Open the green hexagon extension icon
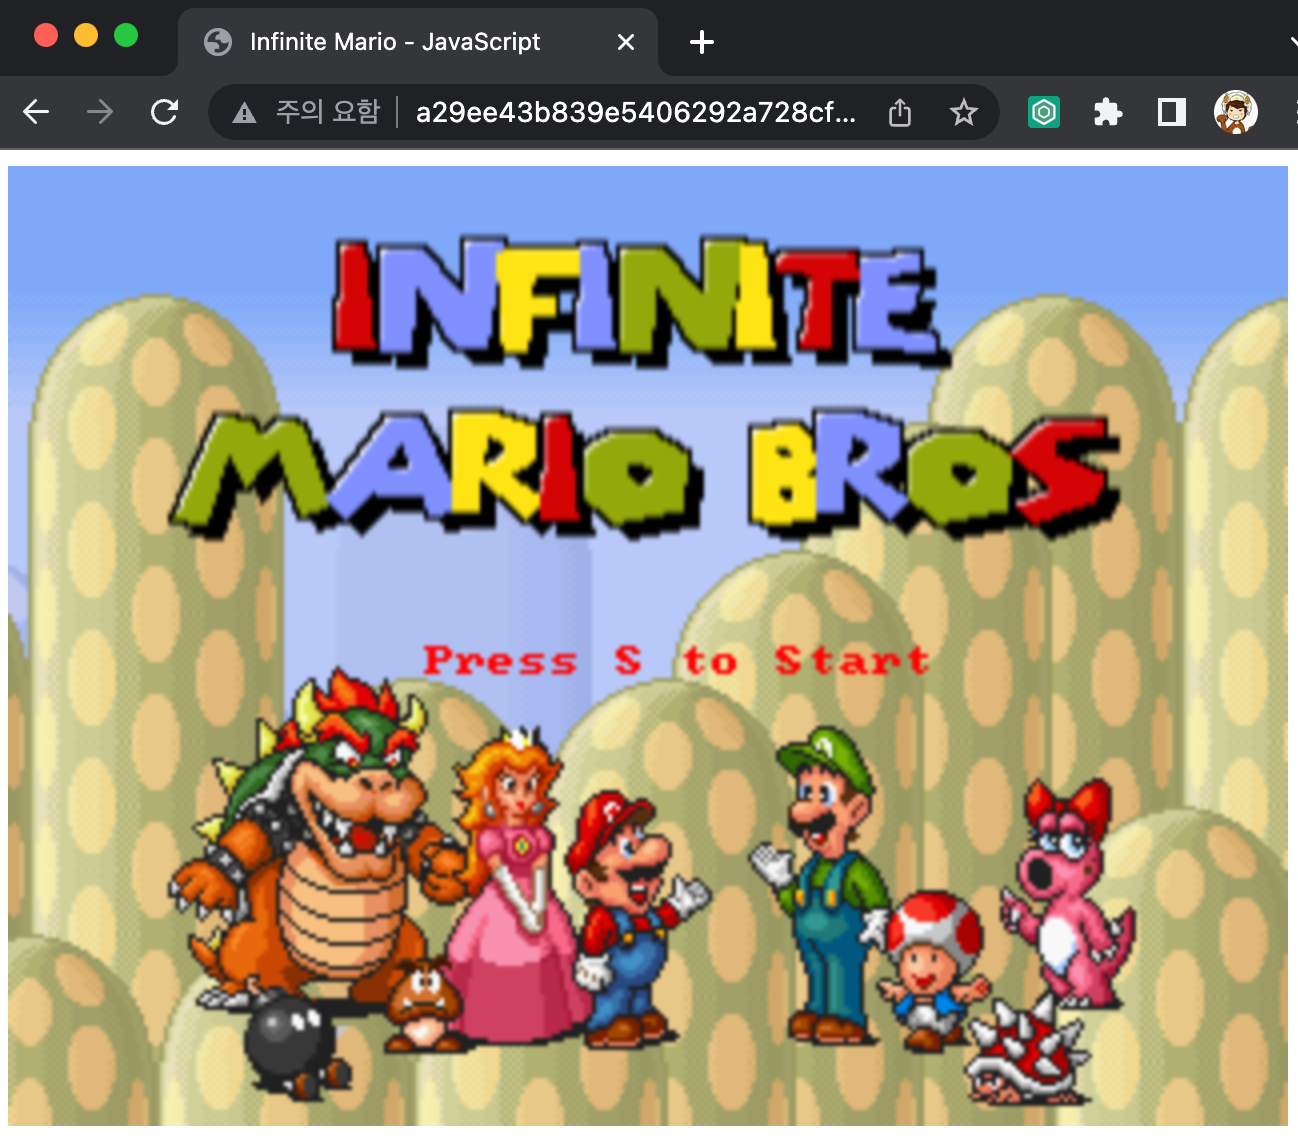This screenshot has width=1298, height=1140. tap(1044, 112)
